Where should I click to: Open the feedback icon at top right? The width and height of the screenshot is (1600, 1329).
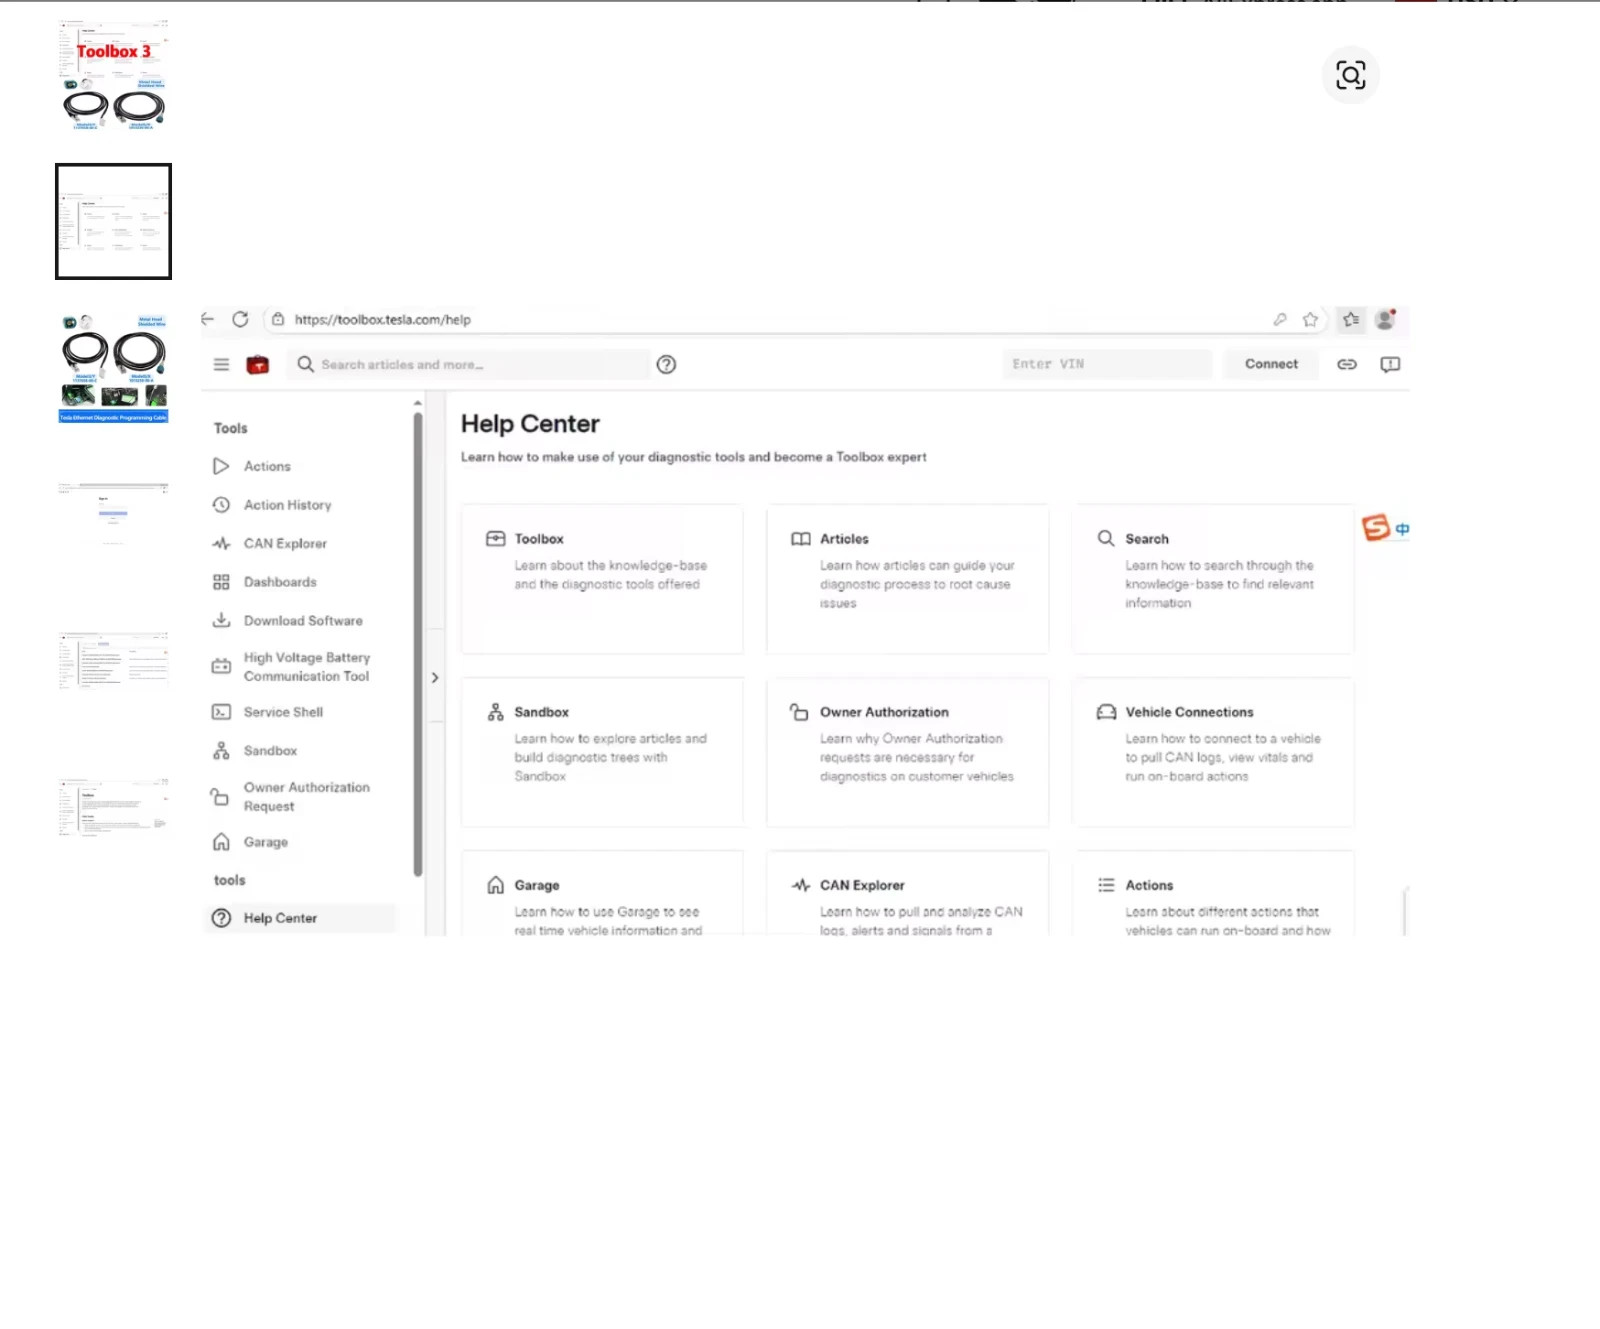pyautogui.click(x=1390, y=364)
